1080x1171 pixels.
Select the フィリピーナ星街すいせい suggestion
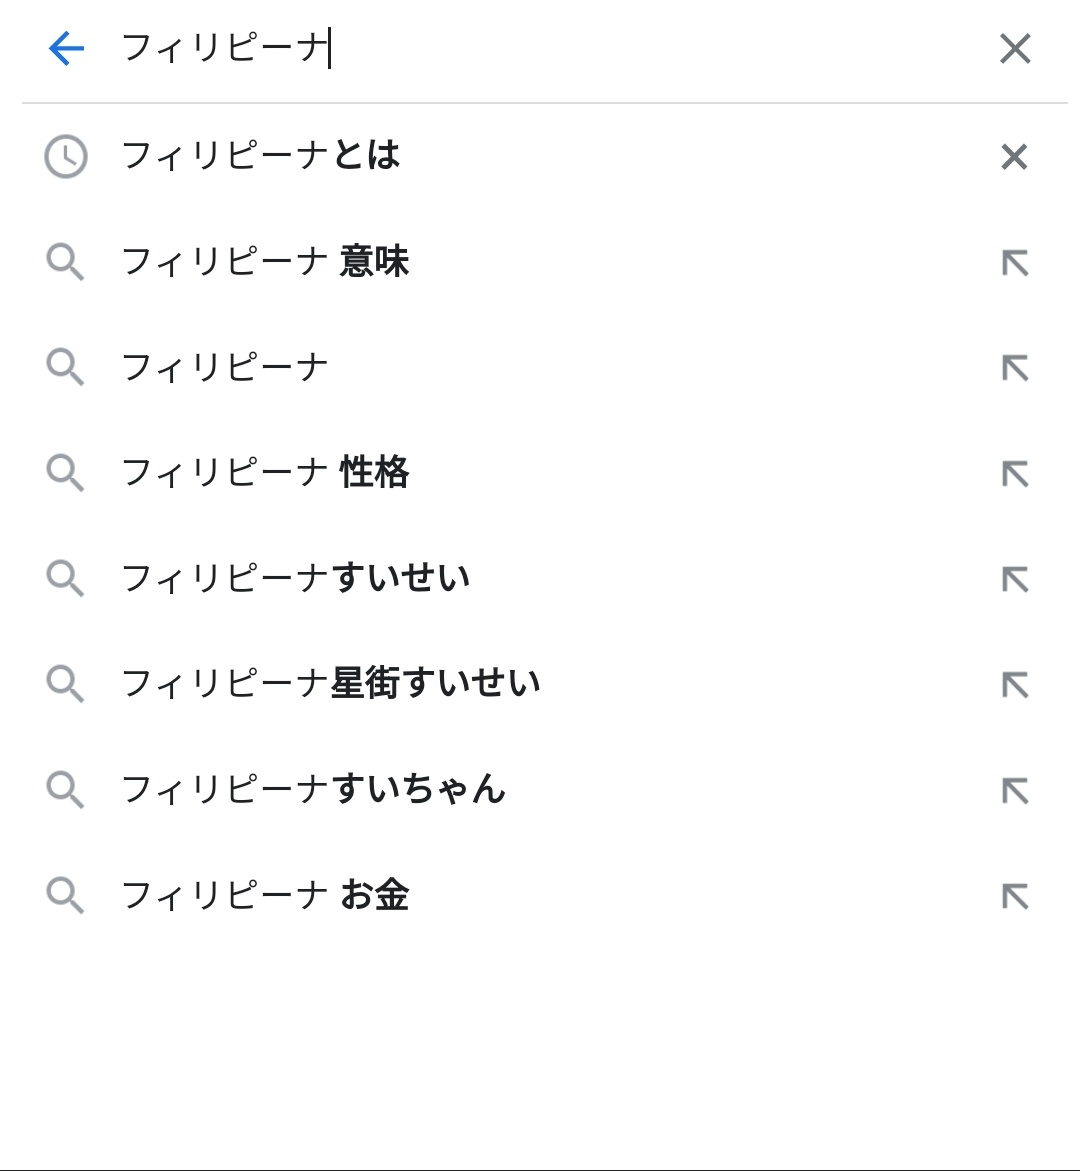tap(330, 684)
